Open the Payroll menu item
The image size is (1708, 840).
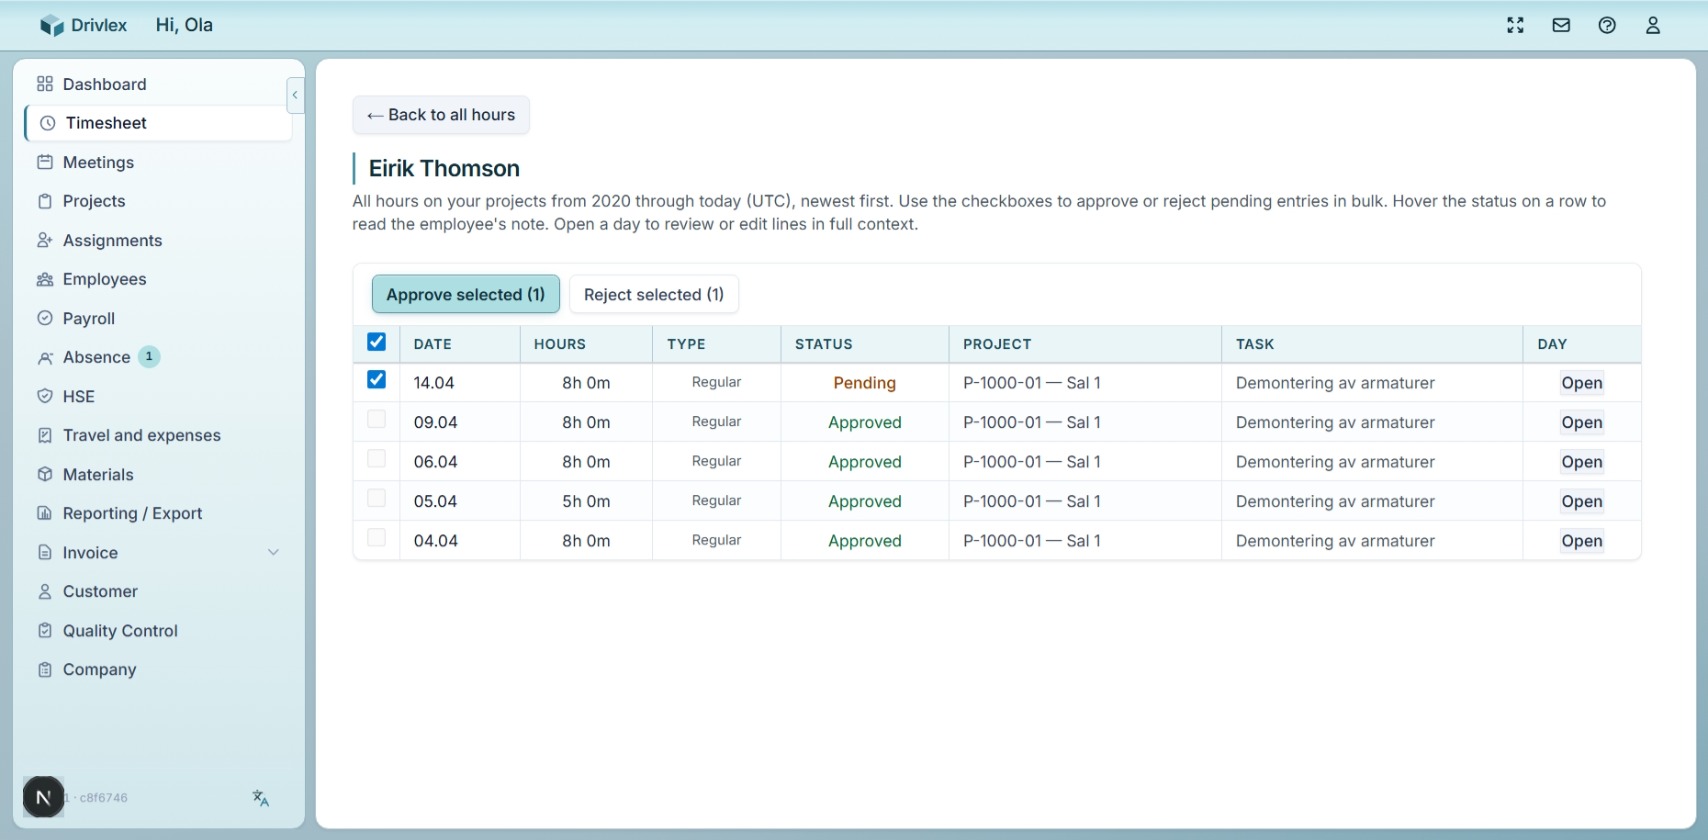(x=89, y=318)
